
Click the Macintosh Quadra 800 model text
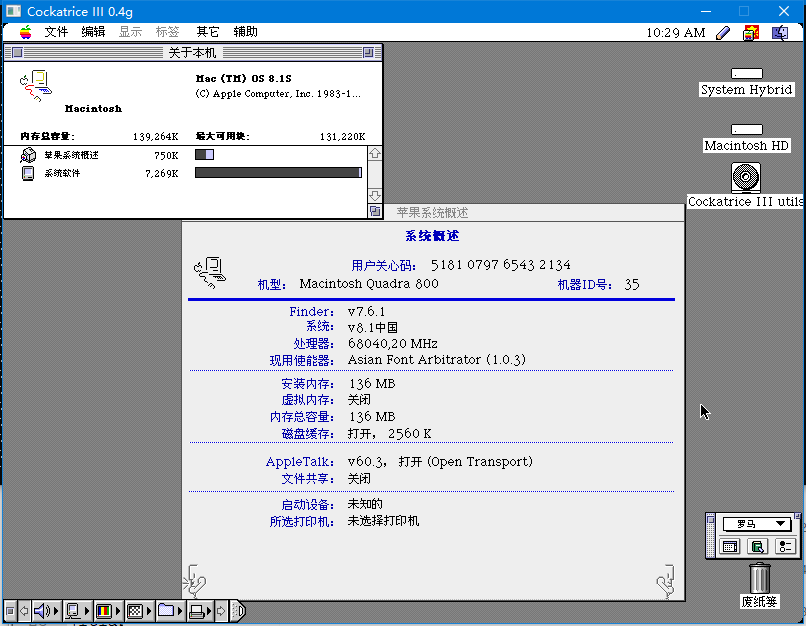pyautogui.click(x=369, y=284)
